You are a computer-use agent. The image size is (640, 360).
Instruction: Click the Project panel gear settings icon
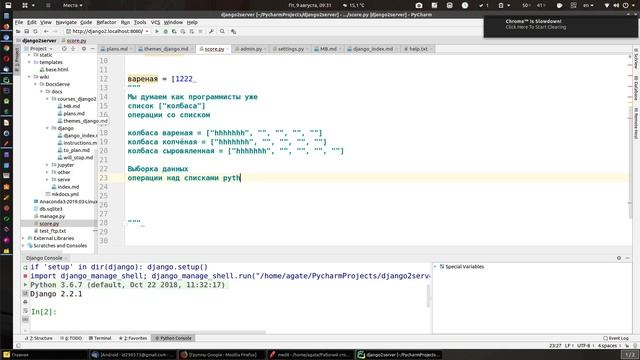click(84, 49)
